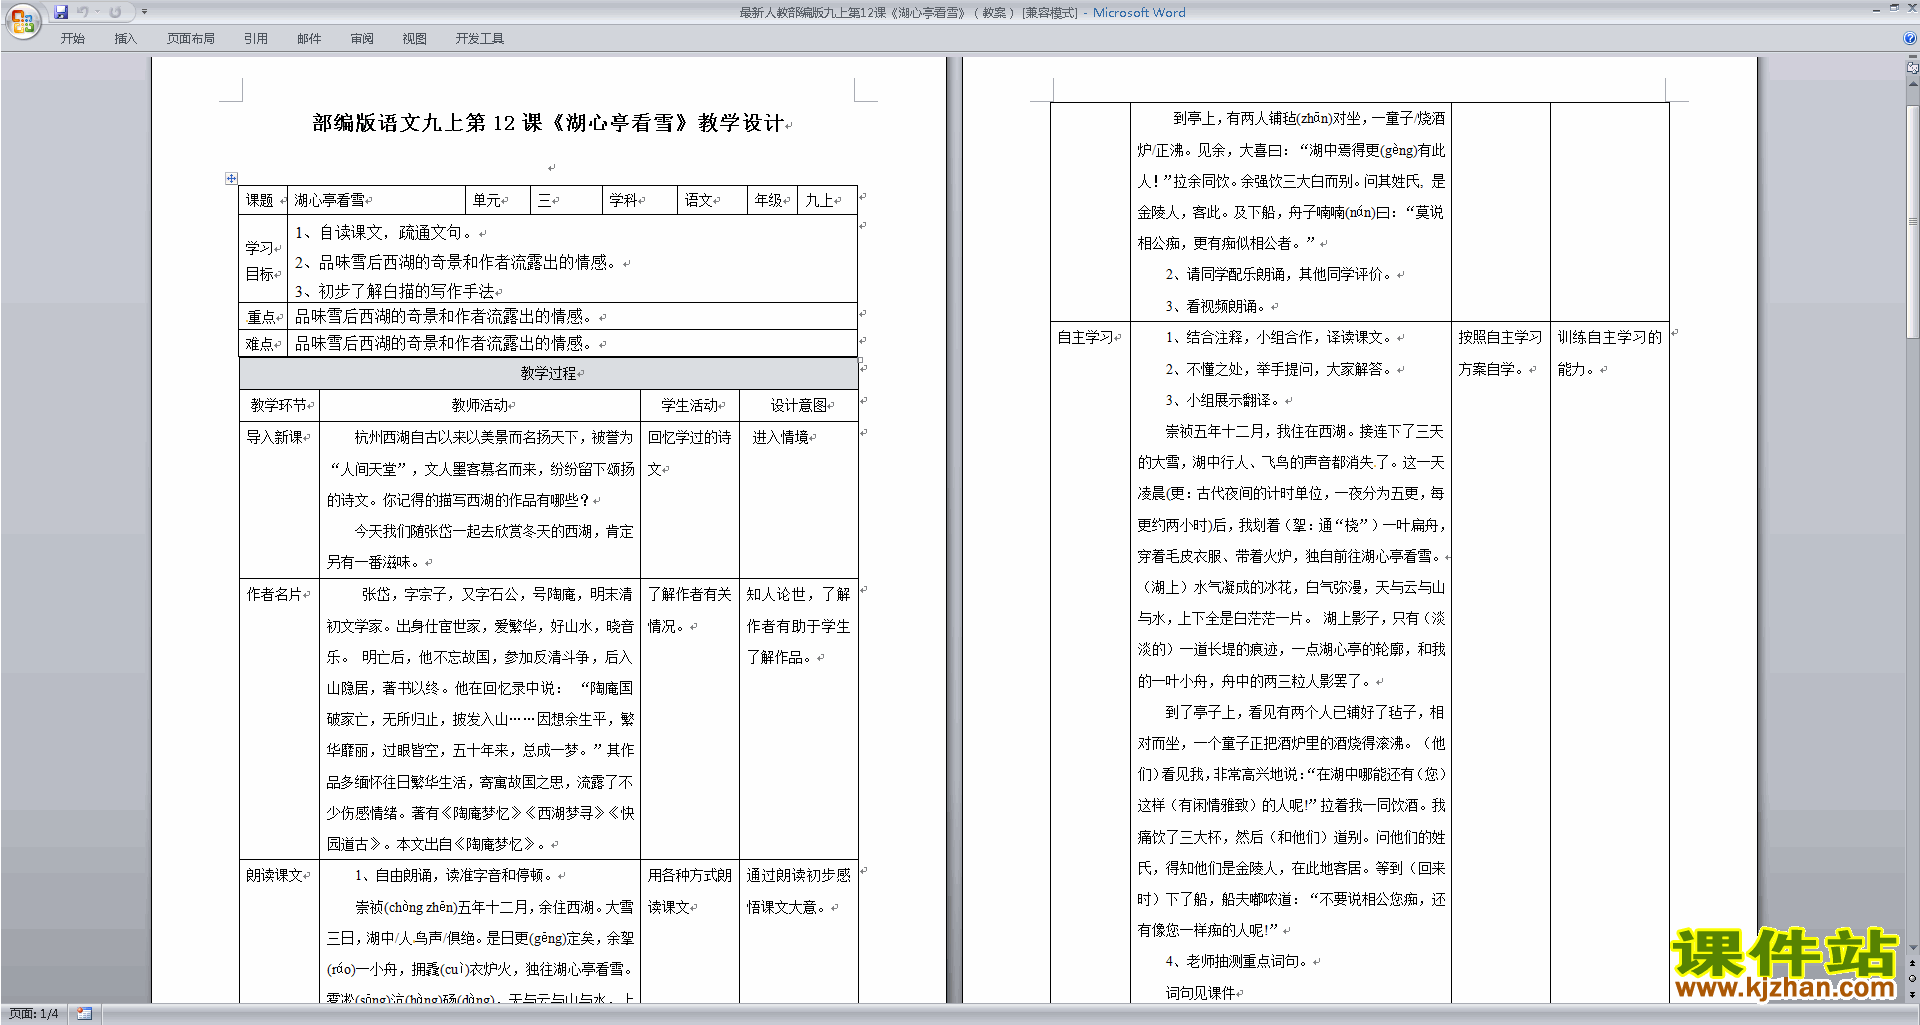Click the 九上 grade cell
This screenshot has height=1025, width=1920.
tap(827, 200)
